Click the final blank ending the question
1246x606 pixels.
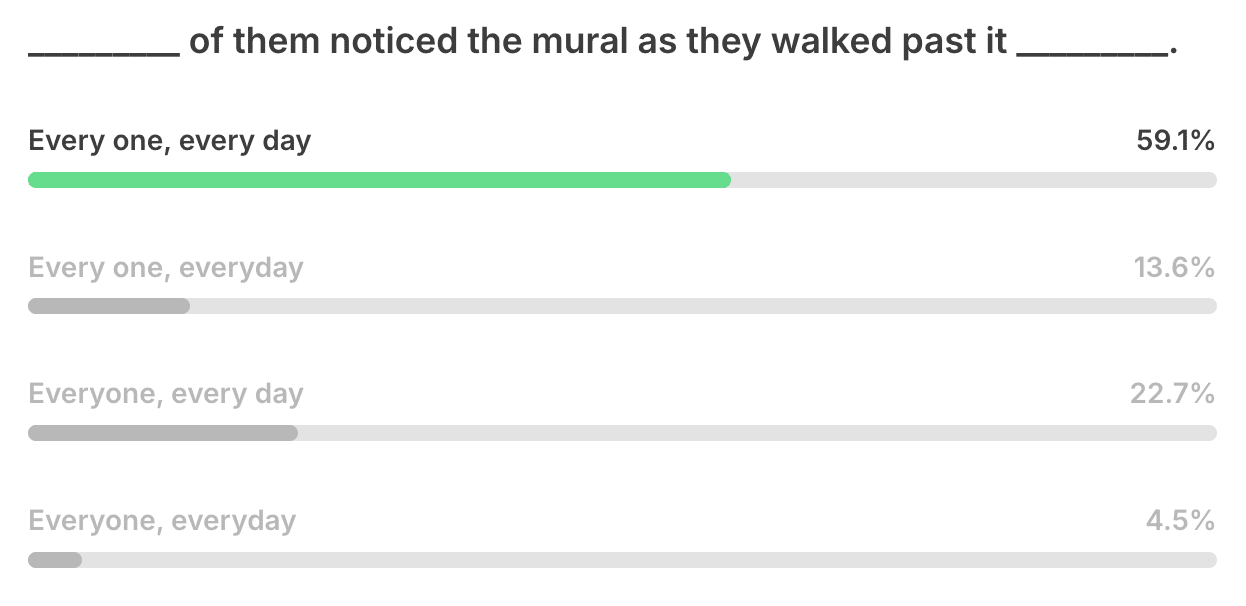1091,50
